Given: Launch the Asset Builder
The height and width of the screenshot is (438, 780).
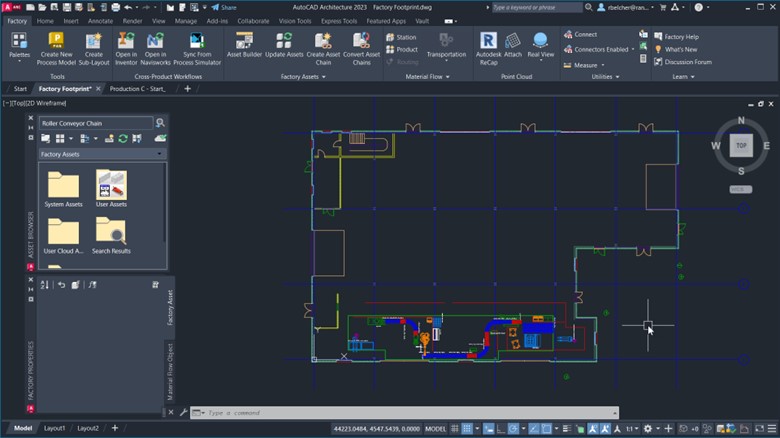Looking at the screenshot, I should [x=244, y=45].
